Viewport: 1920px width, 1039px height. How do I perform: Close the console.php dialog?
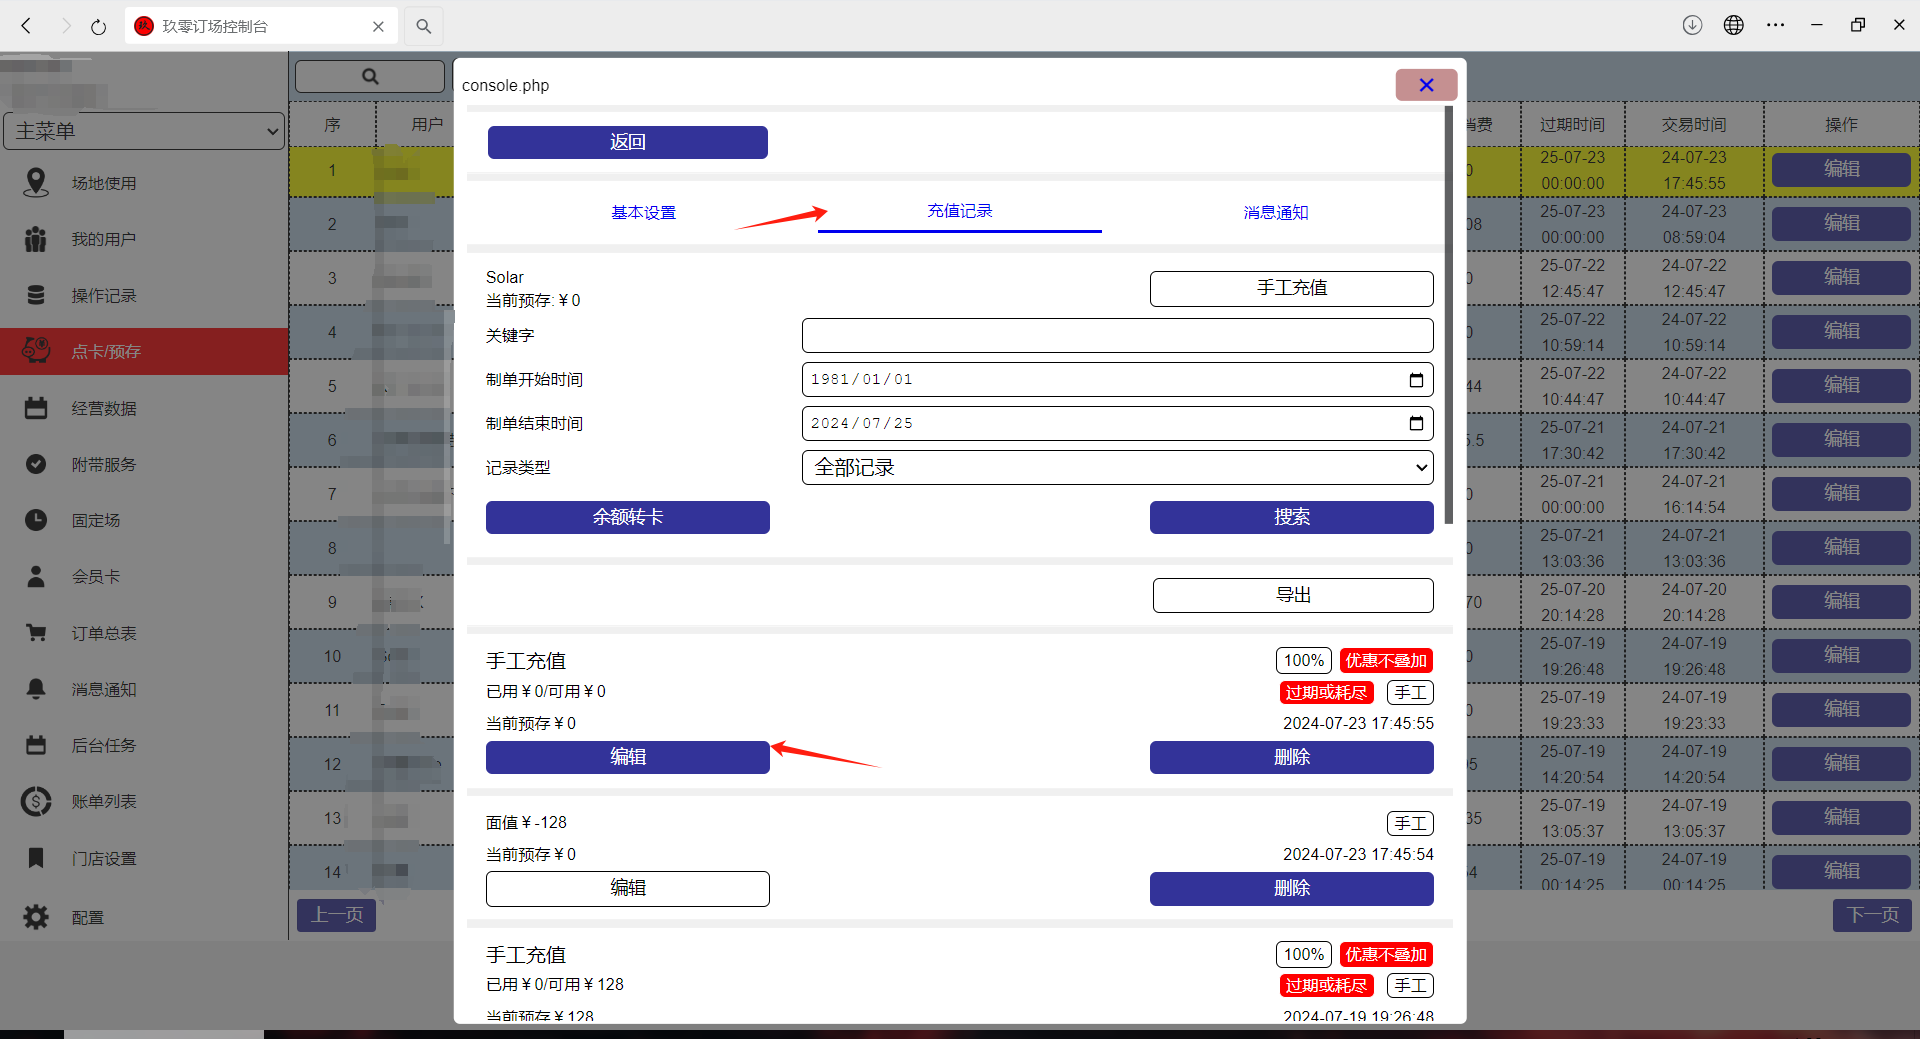(1425, 85)
